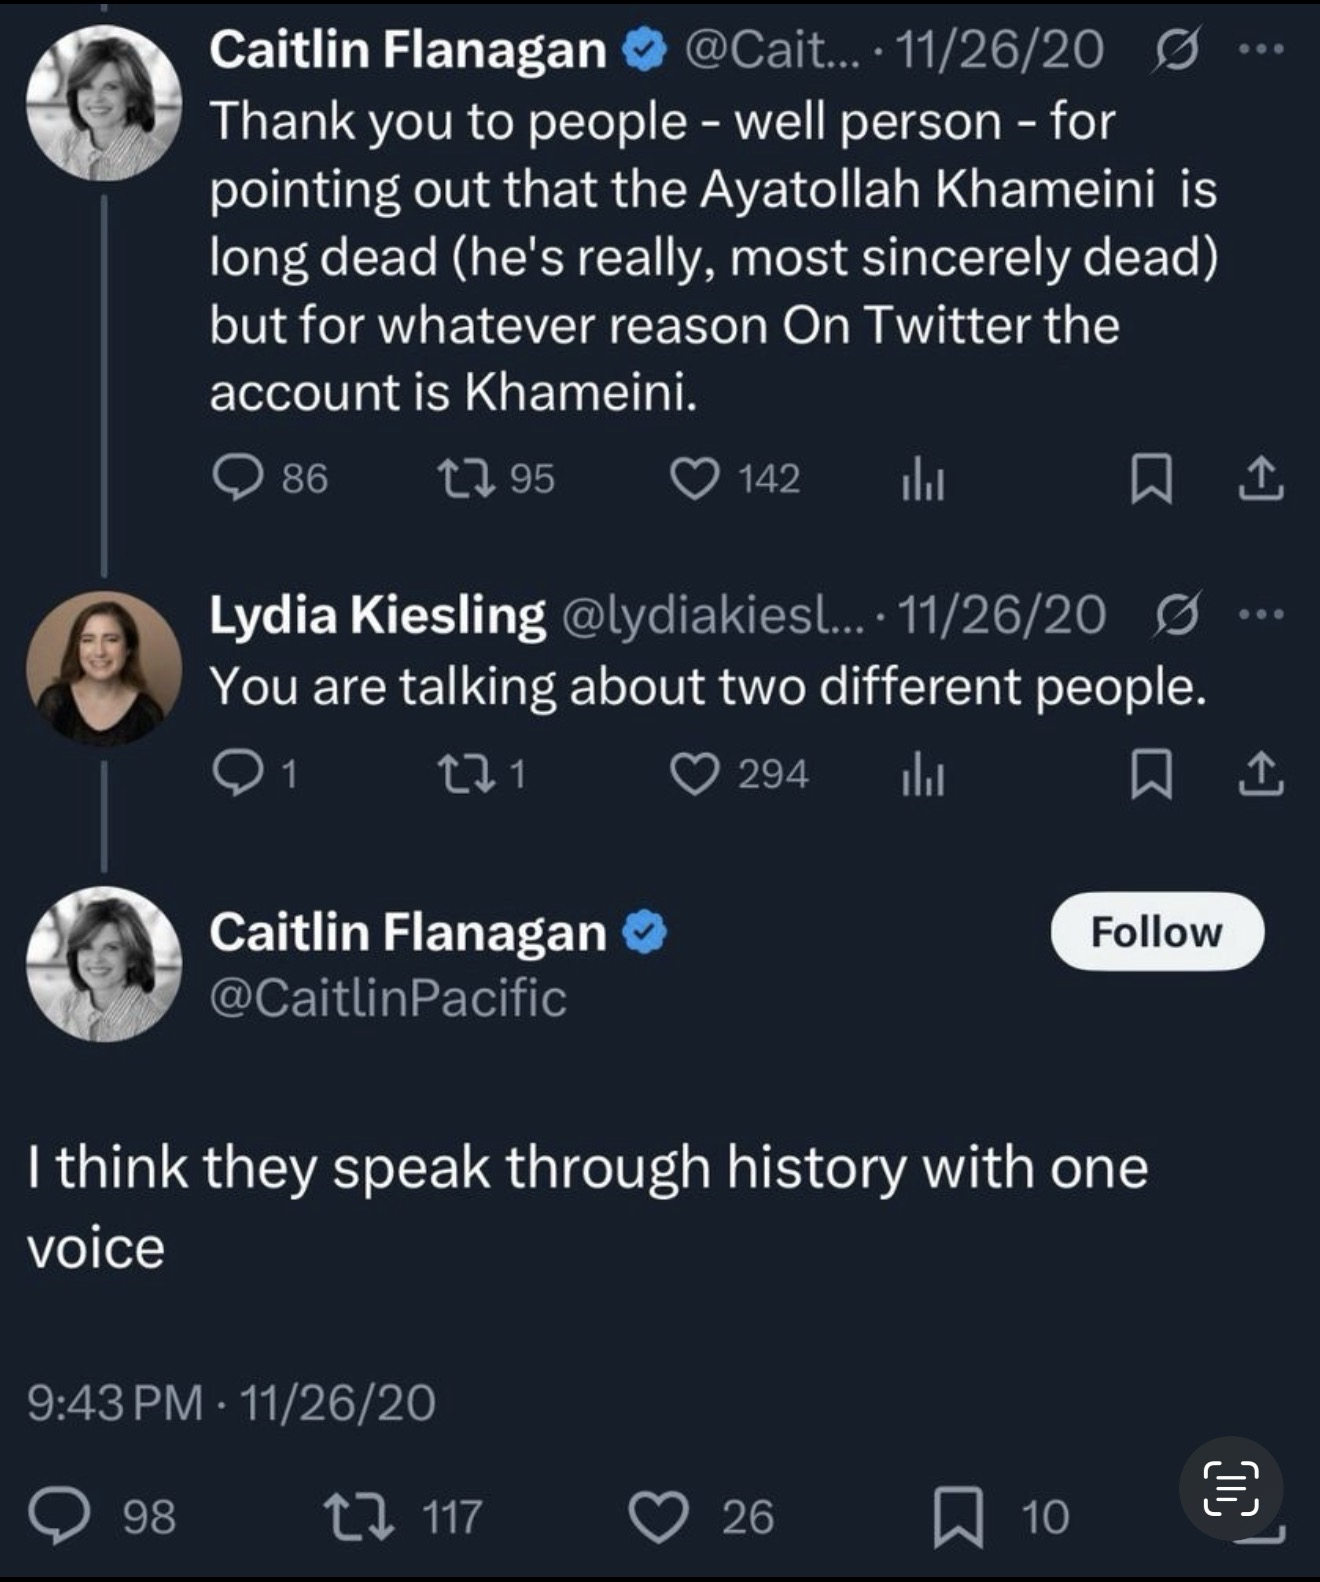Screen dimensions: 1320x1582
Task: View analytics of the first tweet
Action: pos(923,480)
